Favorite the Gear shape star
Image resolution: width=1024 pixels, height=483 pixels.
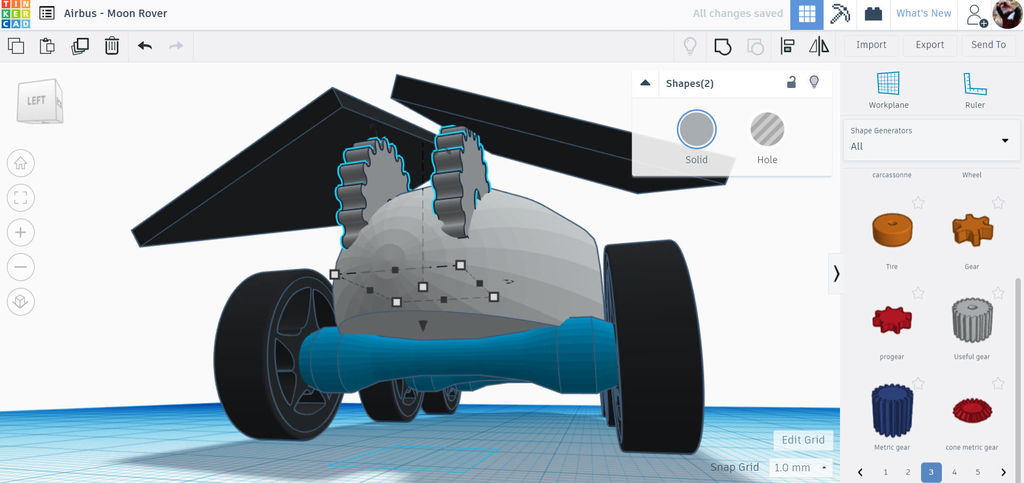[x=998, y=203]
